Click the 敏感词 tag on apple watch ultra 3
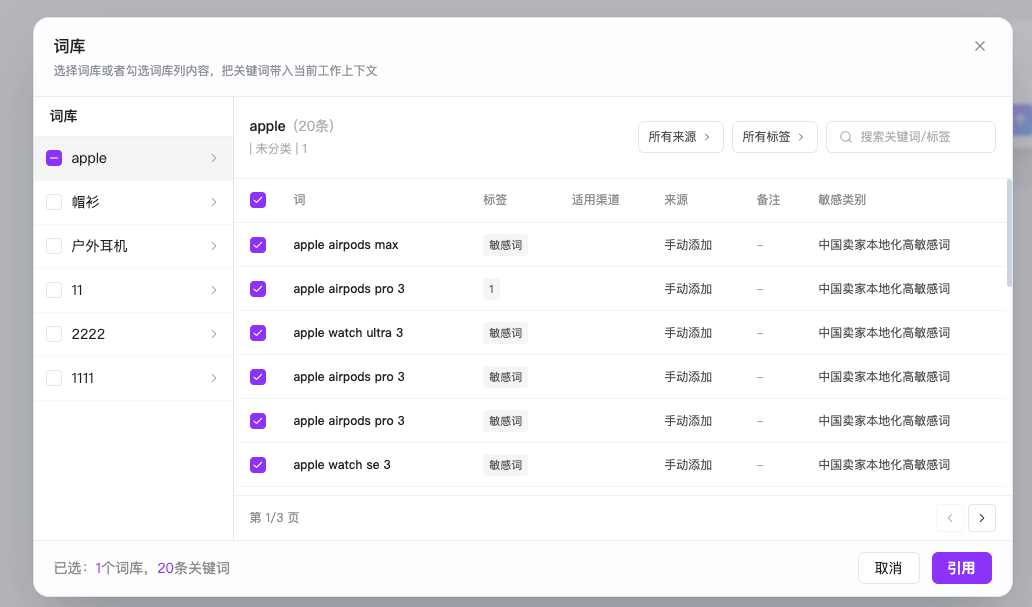1032x607 pixels. coord(505,333)
